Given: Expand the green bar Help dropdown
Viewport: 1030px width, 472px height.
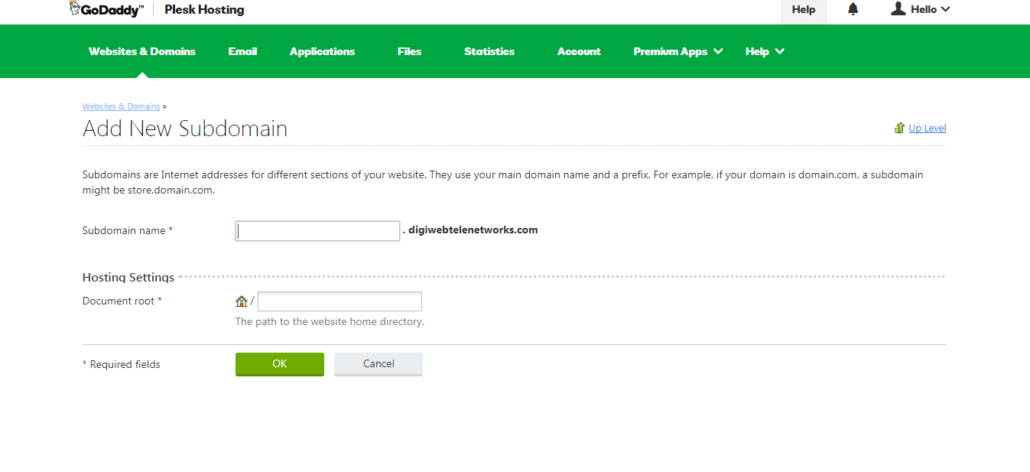Looking at the screenshot, I should (x=765, y=51).
